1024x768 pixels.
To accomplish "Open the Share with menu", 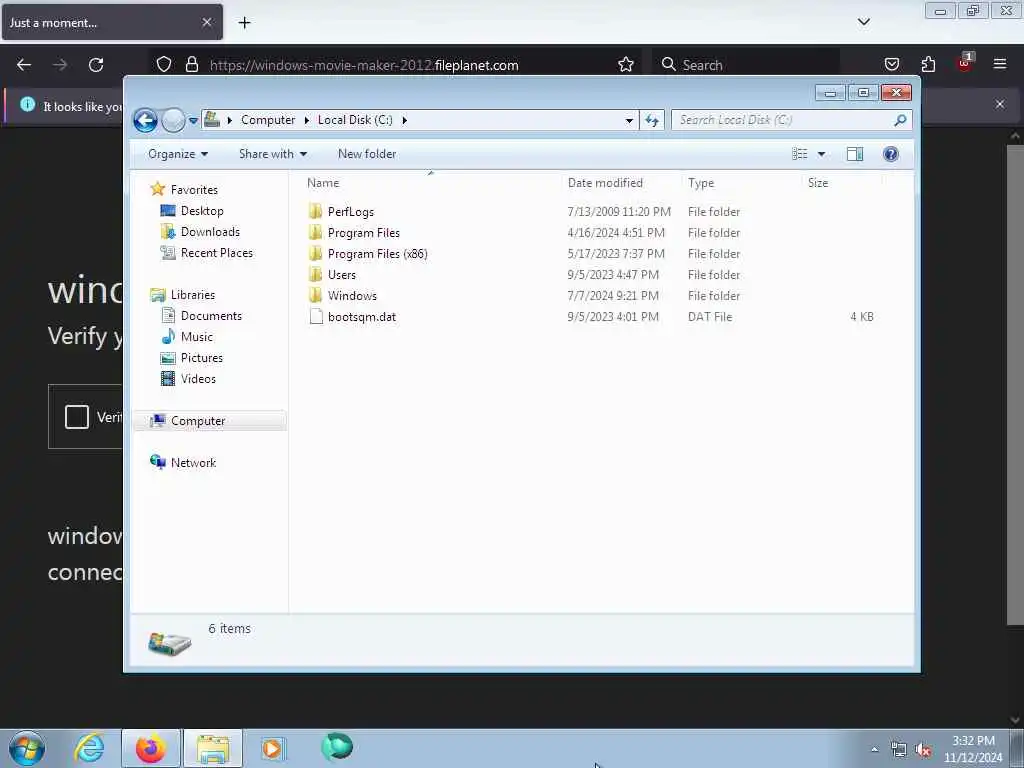I will [272, 154].
